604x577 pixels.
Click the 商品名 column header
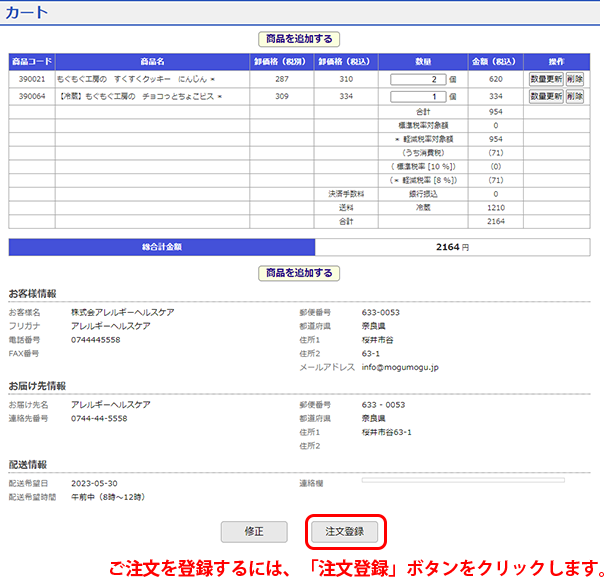[x=152, y=61]
